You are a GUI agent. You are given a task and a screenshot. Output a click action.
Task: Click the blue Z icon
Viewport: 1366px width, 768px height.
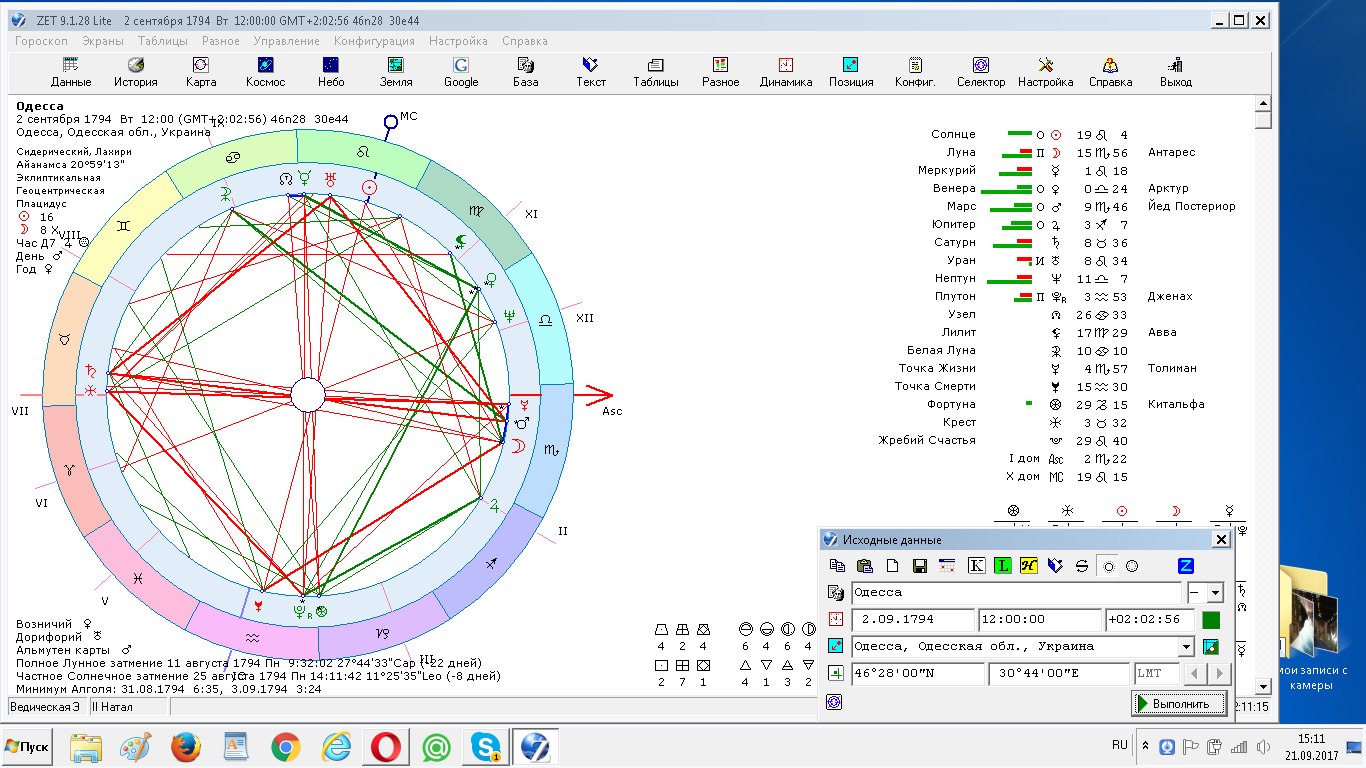(x=1186, y=566)
